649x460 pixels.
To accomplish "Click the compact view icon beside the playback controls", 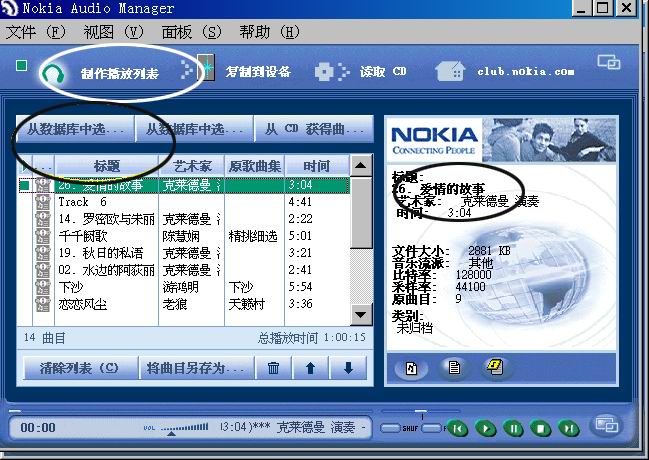I will coord(606,425).
